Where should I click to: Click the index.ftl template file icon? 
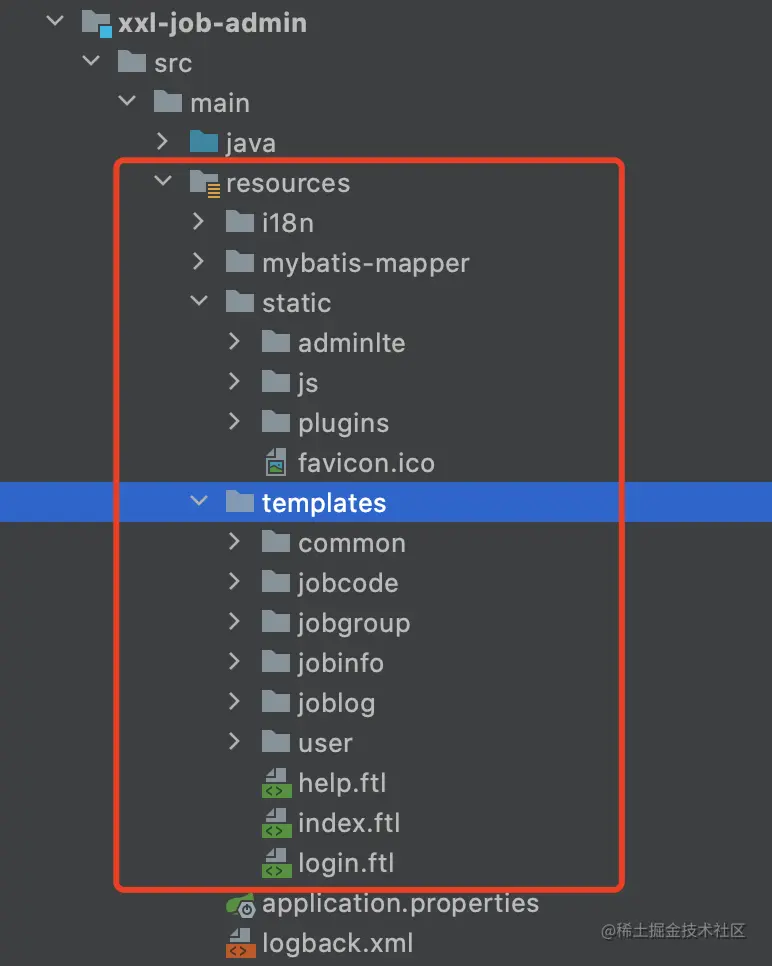pos(275,823)
